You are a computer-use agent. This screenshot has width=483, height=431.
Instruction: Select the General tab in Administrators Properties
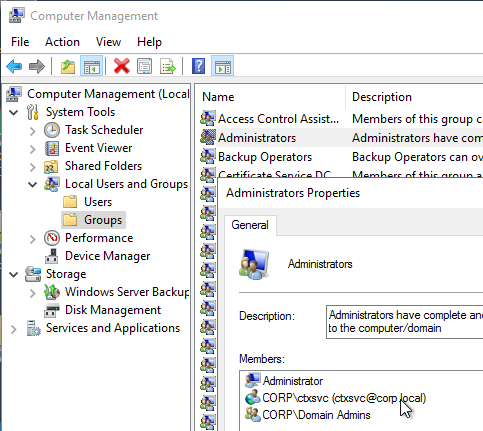[x=250, y=225]
